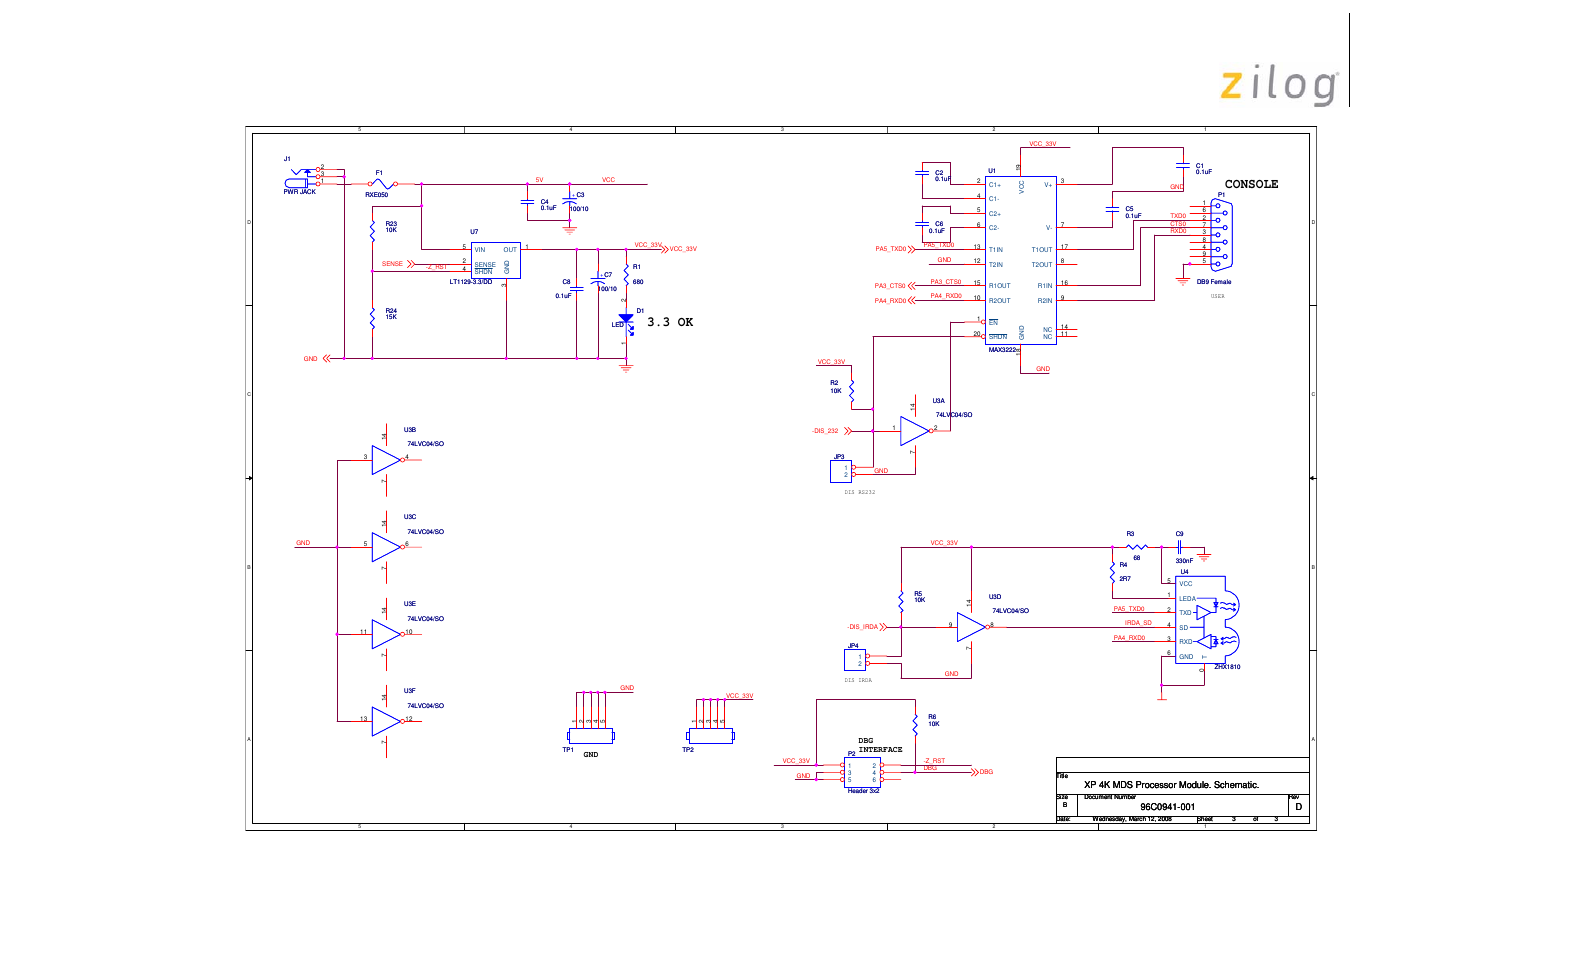Screen dimensions: 1572x954
Task: Select the U3A inverter gate
Action: [x=915, y=431]
